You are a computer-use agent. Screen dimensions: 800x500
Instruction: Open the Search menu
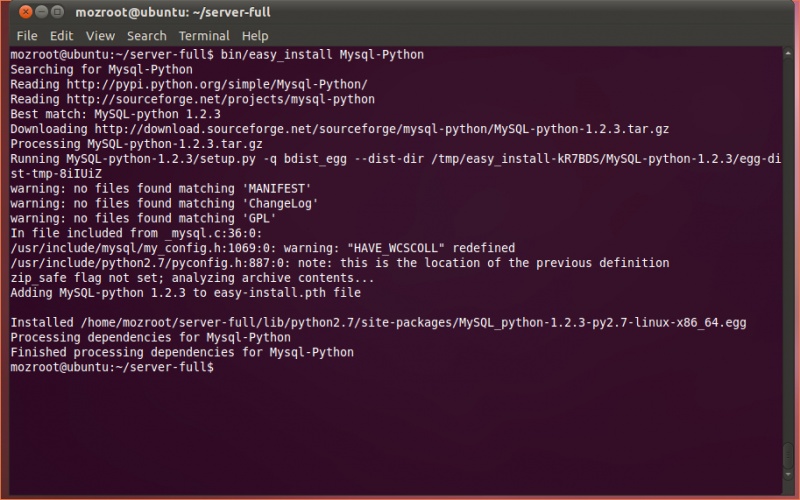tap(146, 36)
